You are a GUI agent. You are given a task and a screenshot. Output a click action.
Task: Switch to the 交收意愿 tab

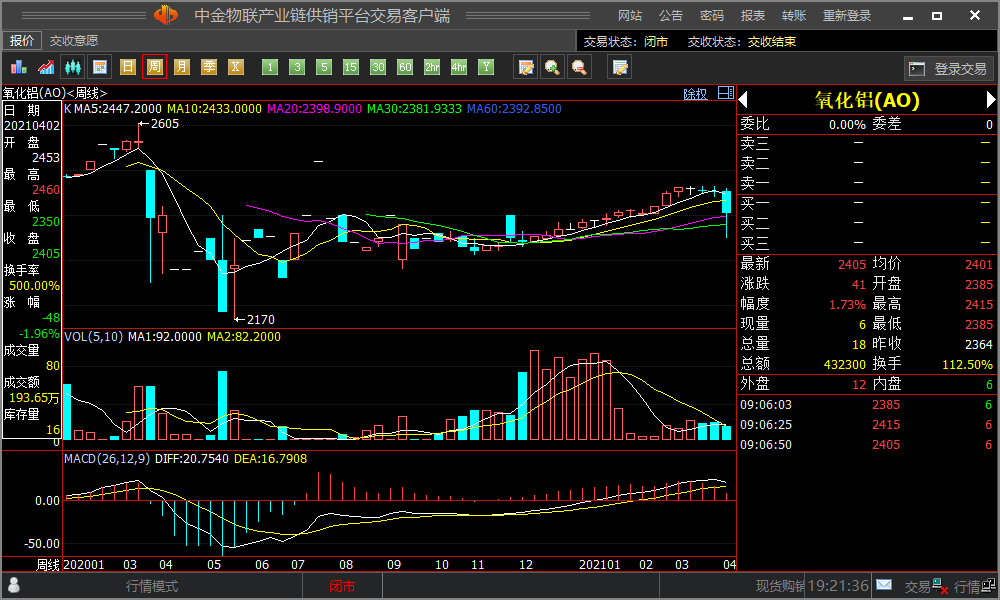(74, 41)
